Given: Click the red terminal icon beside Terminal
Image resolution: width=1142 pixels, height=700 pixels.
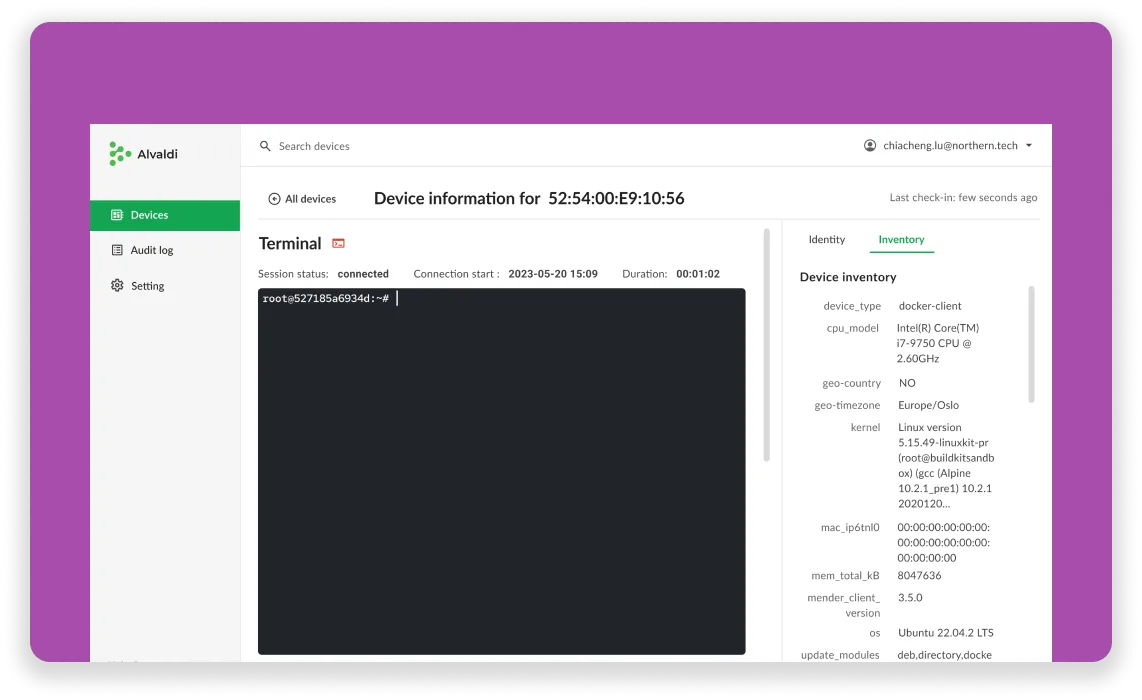Looking at the screenshot, I should coord(338,243).
